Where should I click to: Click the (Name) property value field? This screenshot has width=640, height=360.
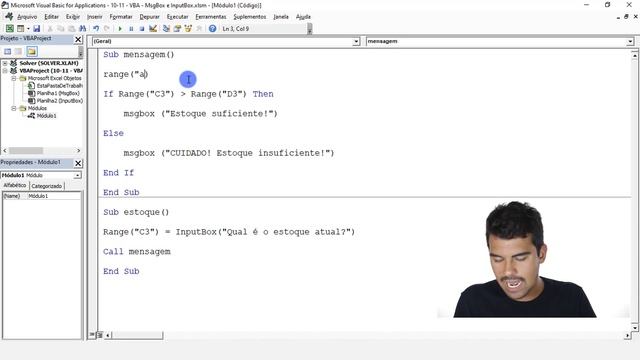click(x=53, y=196)
